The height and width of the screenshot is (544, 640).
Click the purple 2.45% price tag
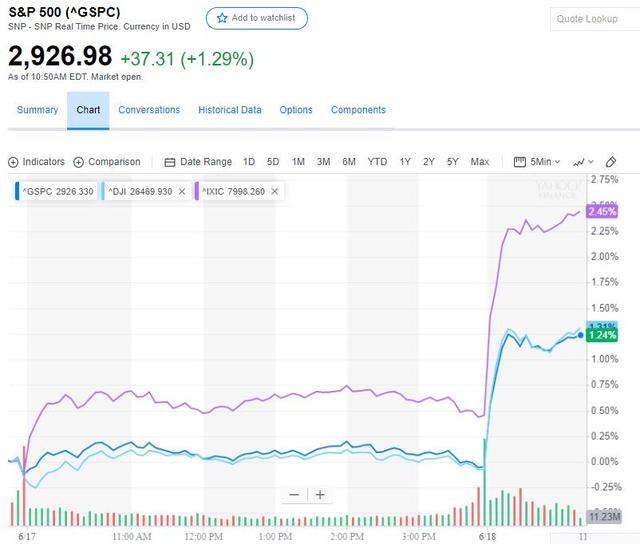(602, 211)
